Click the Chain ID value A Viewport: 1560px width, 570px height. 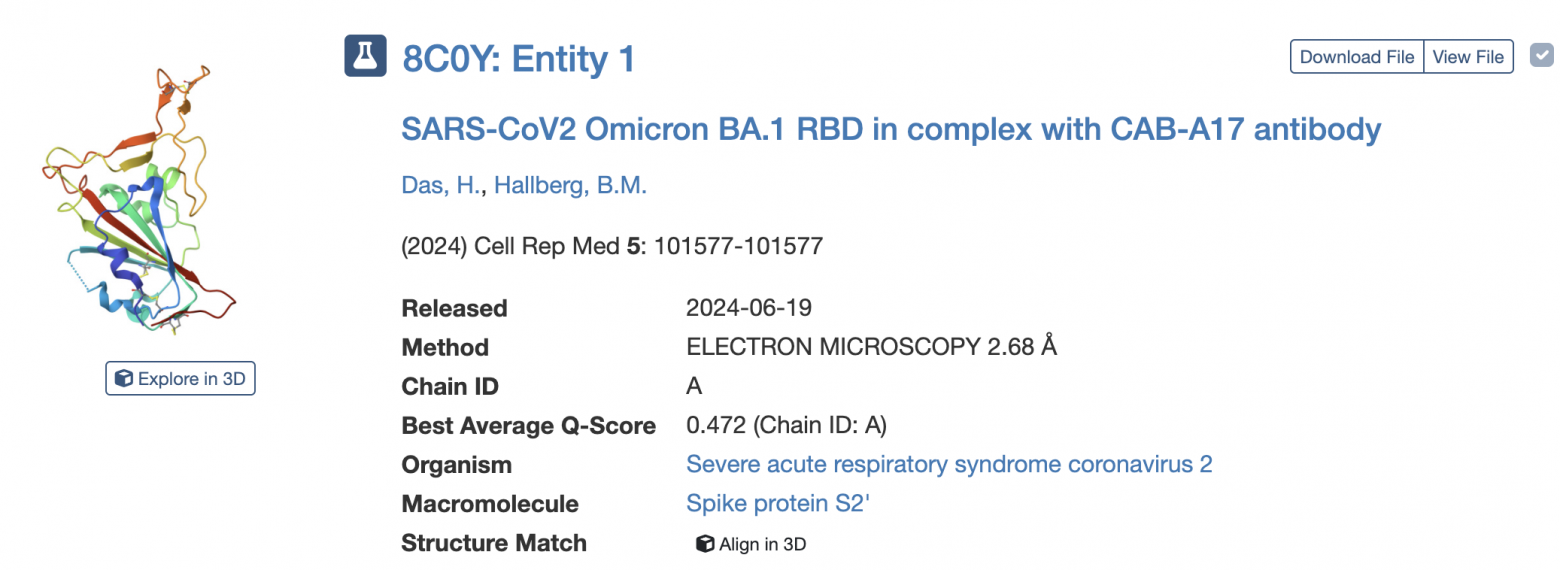pyautogui.click(x=694, y=386)
